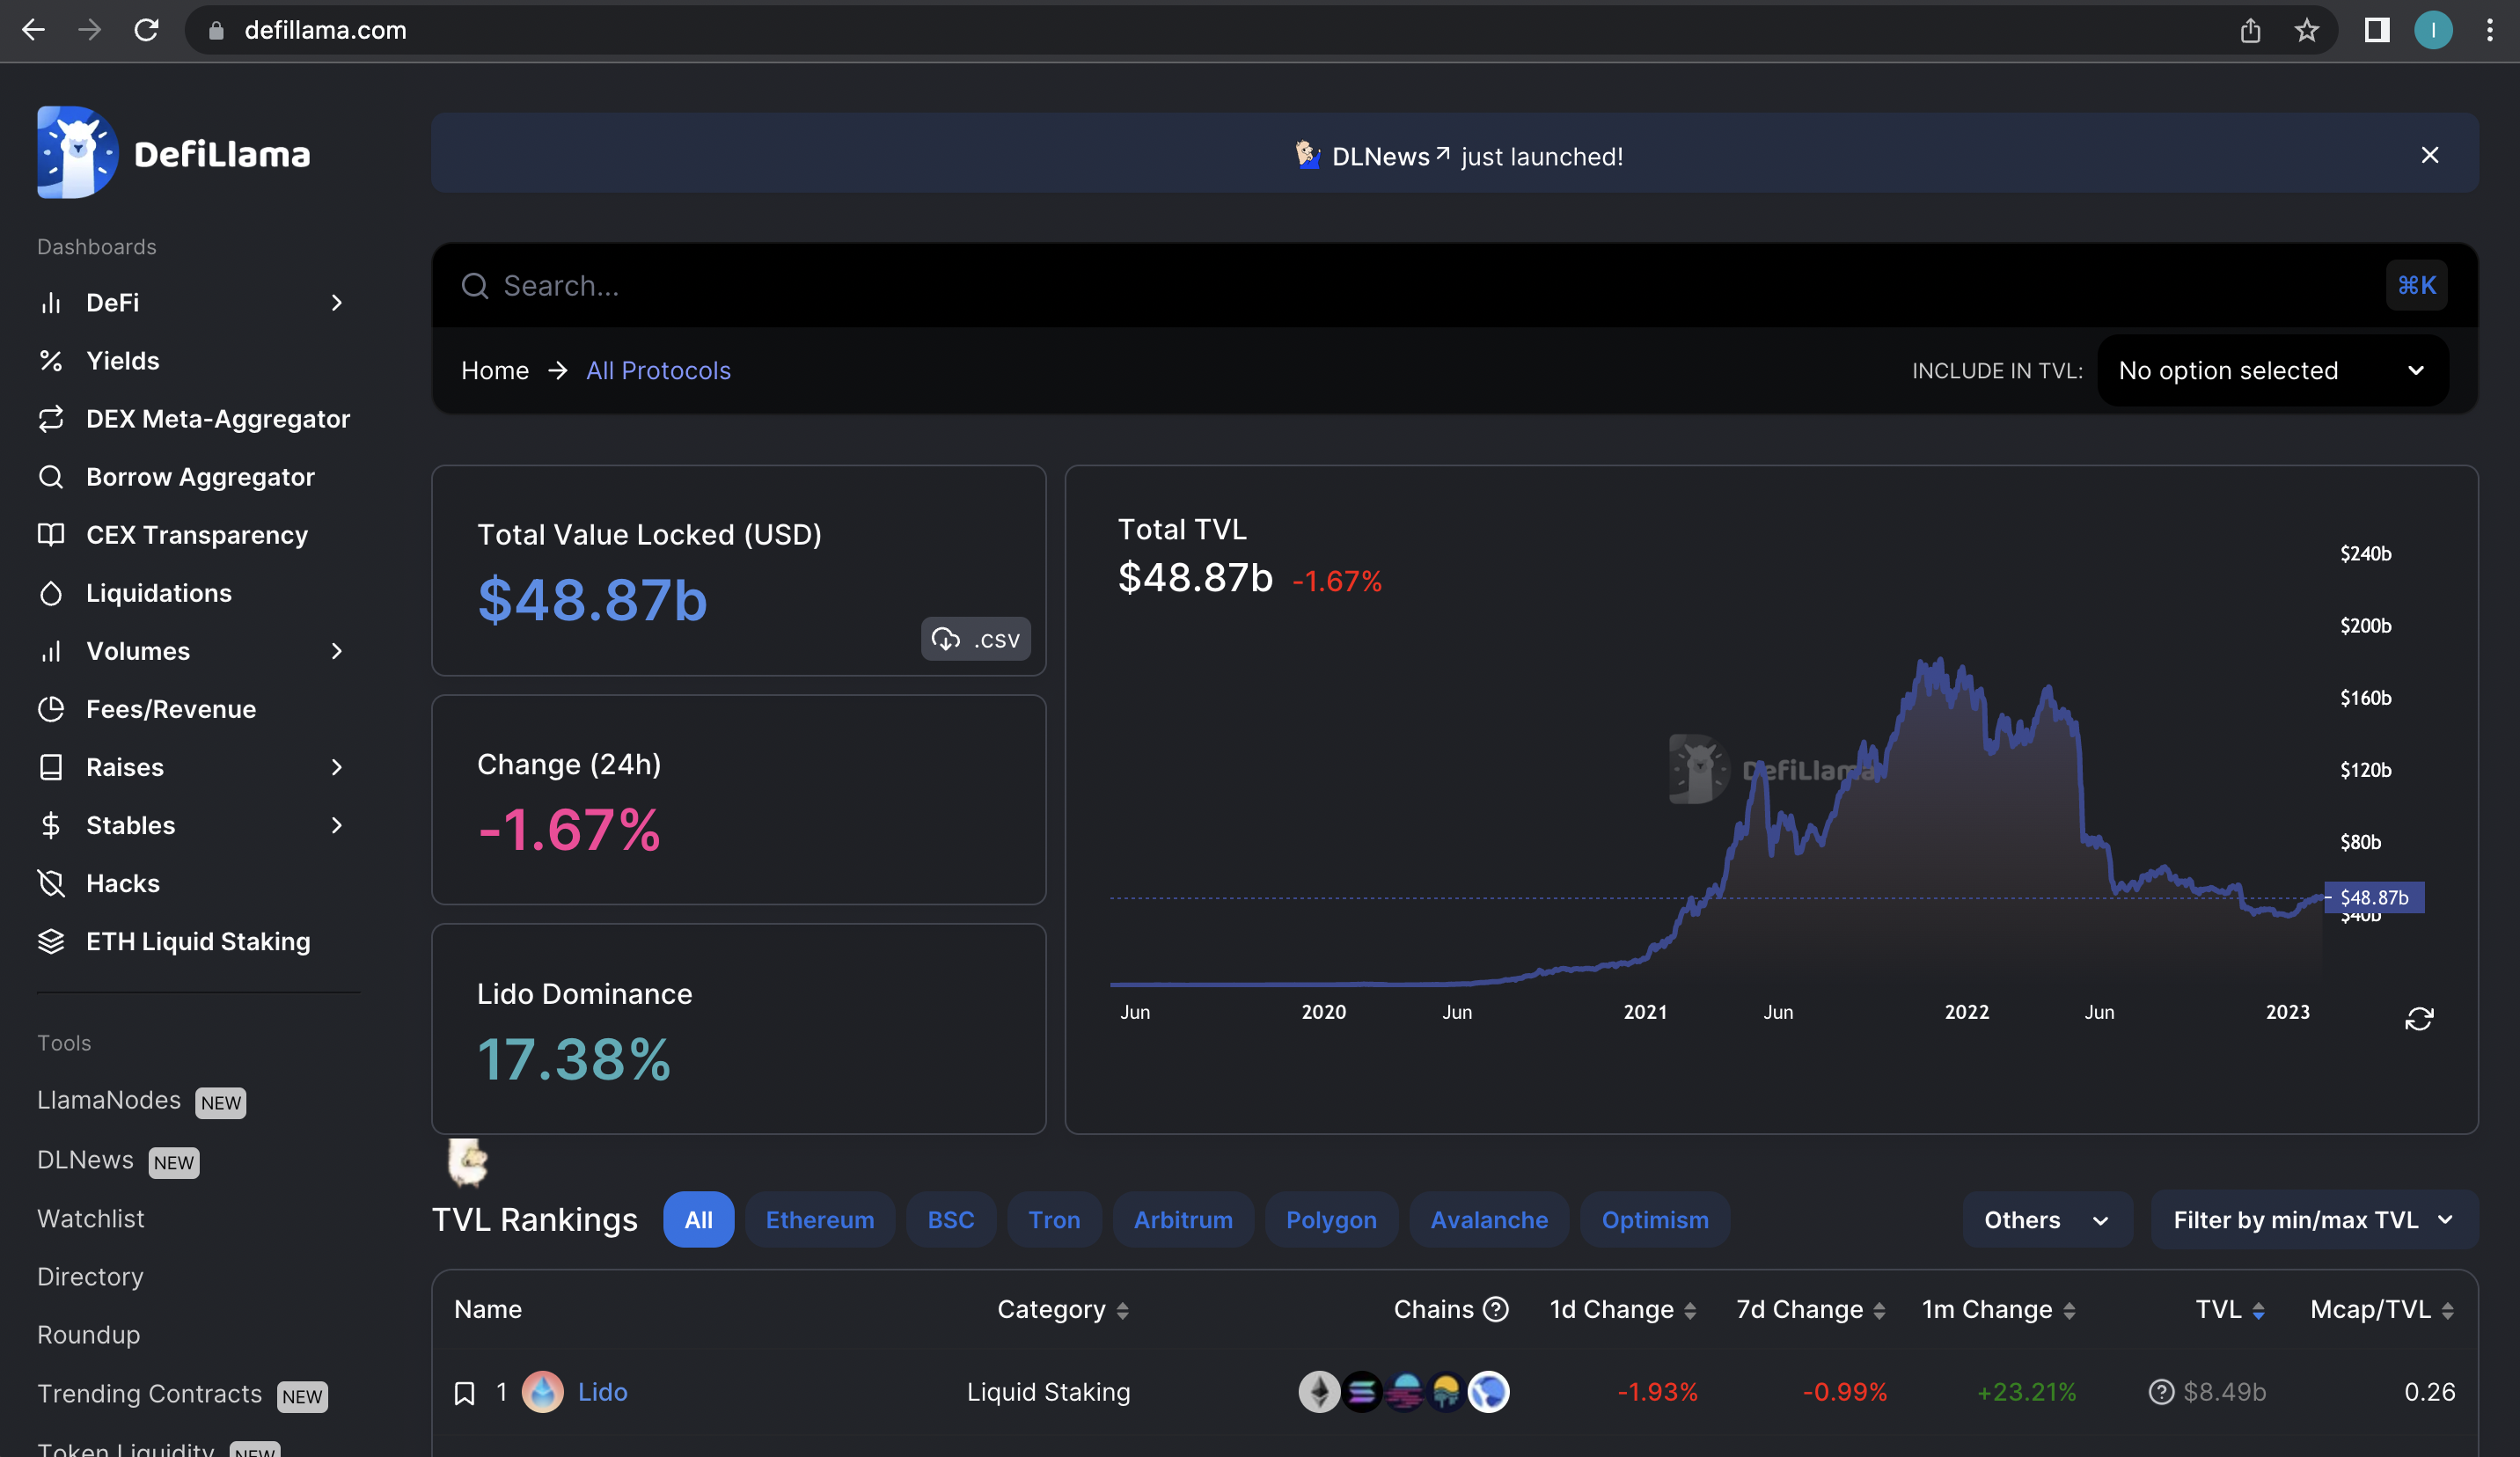Click the DefiLlama llama logo
The image size is (2520, 1457).
77,153
